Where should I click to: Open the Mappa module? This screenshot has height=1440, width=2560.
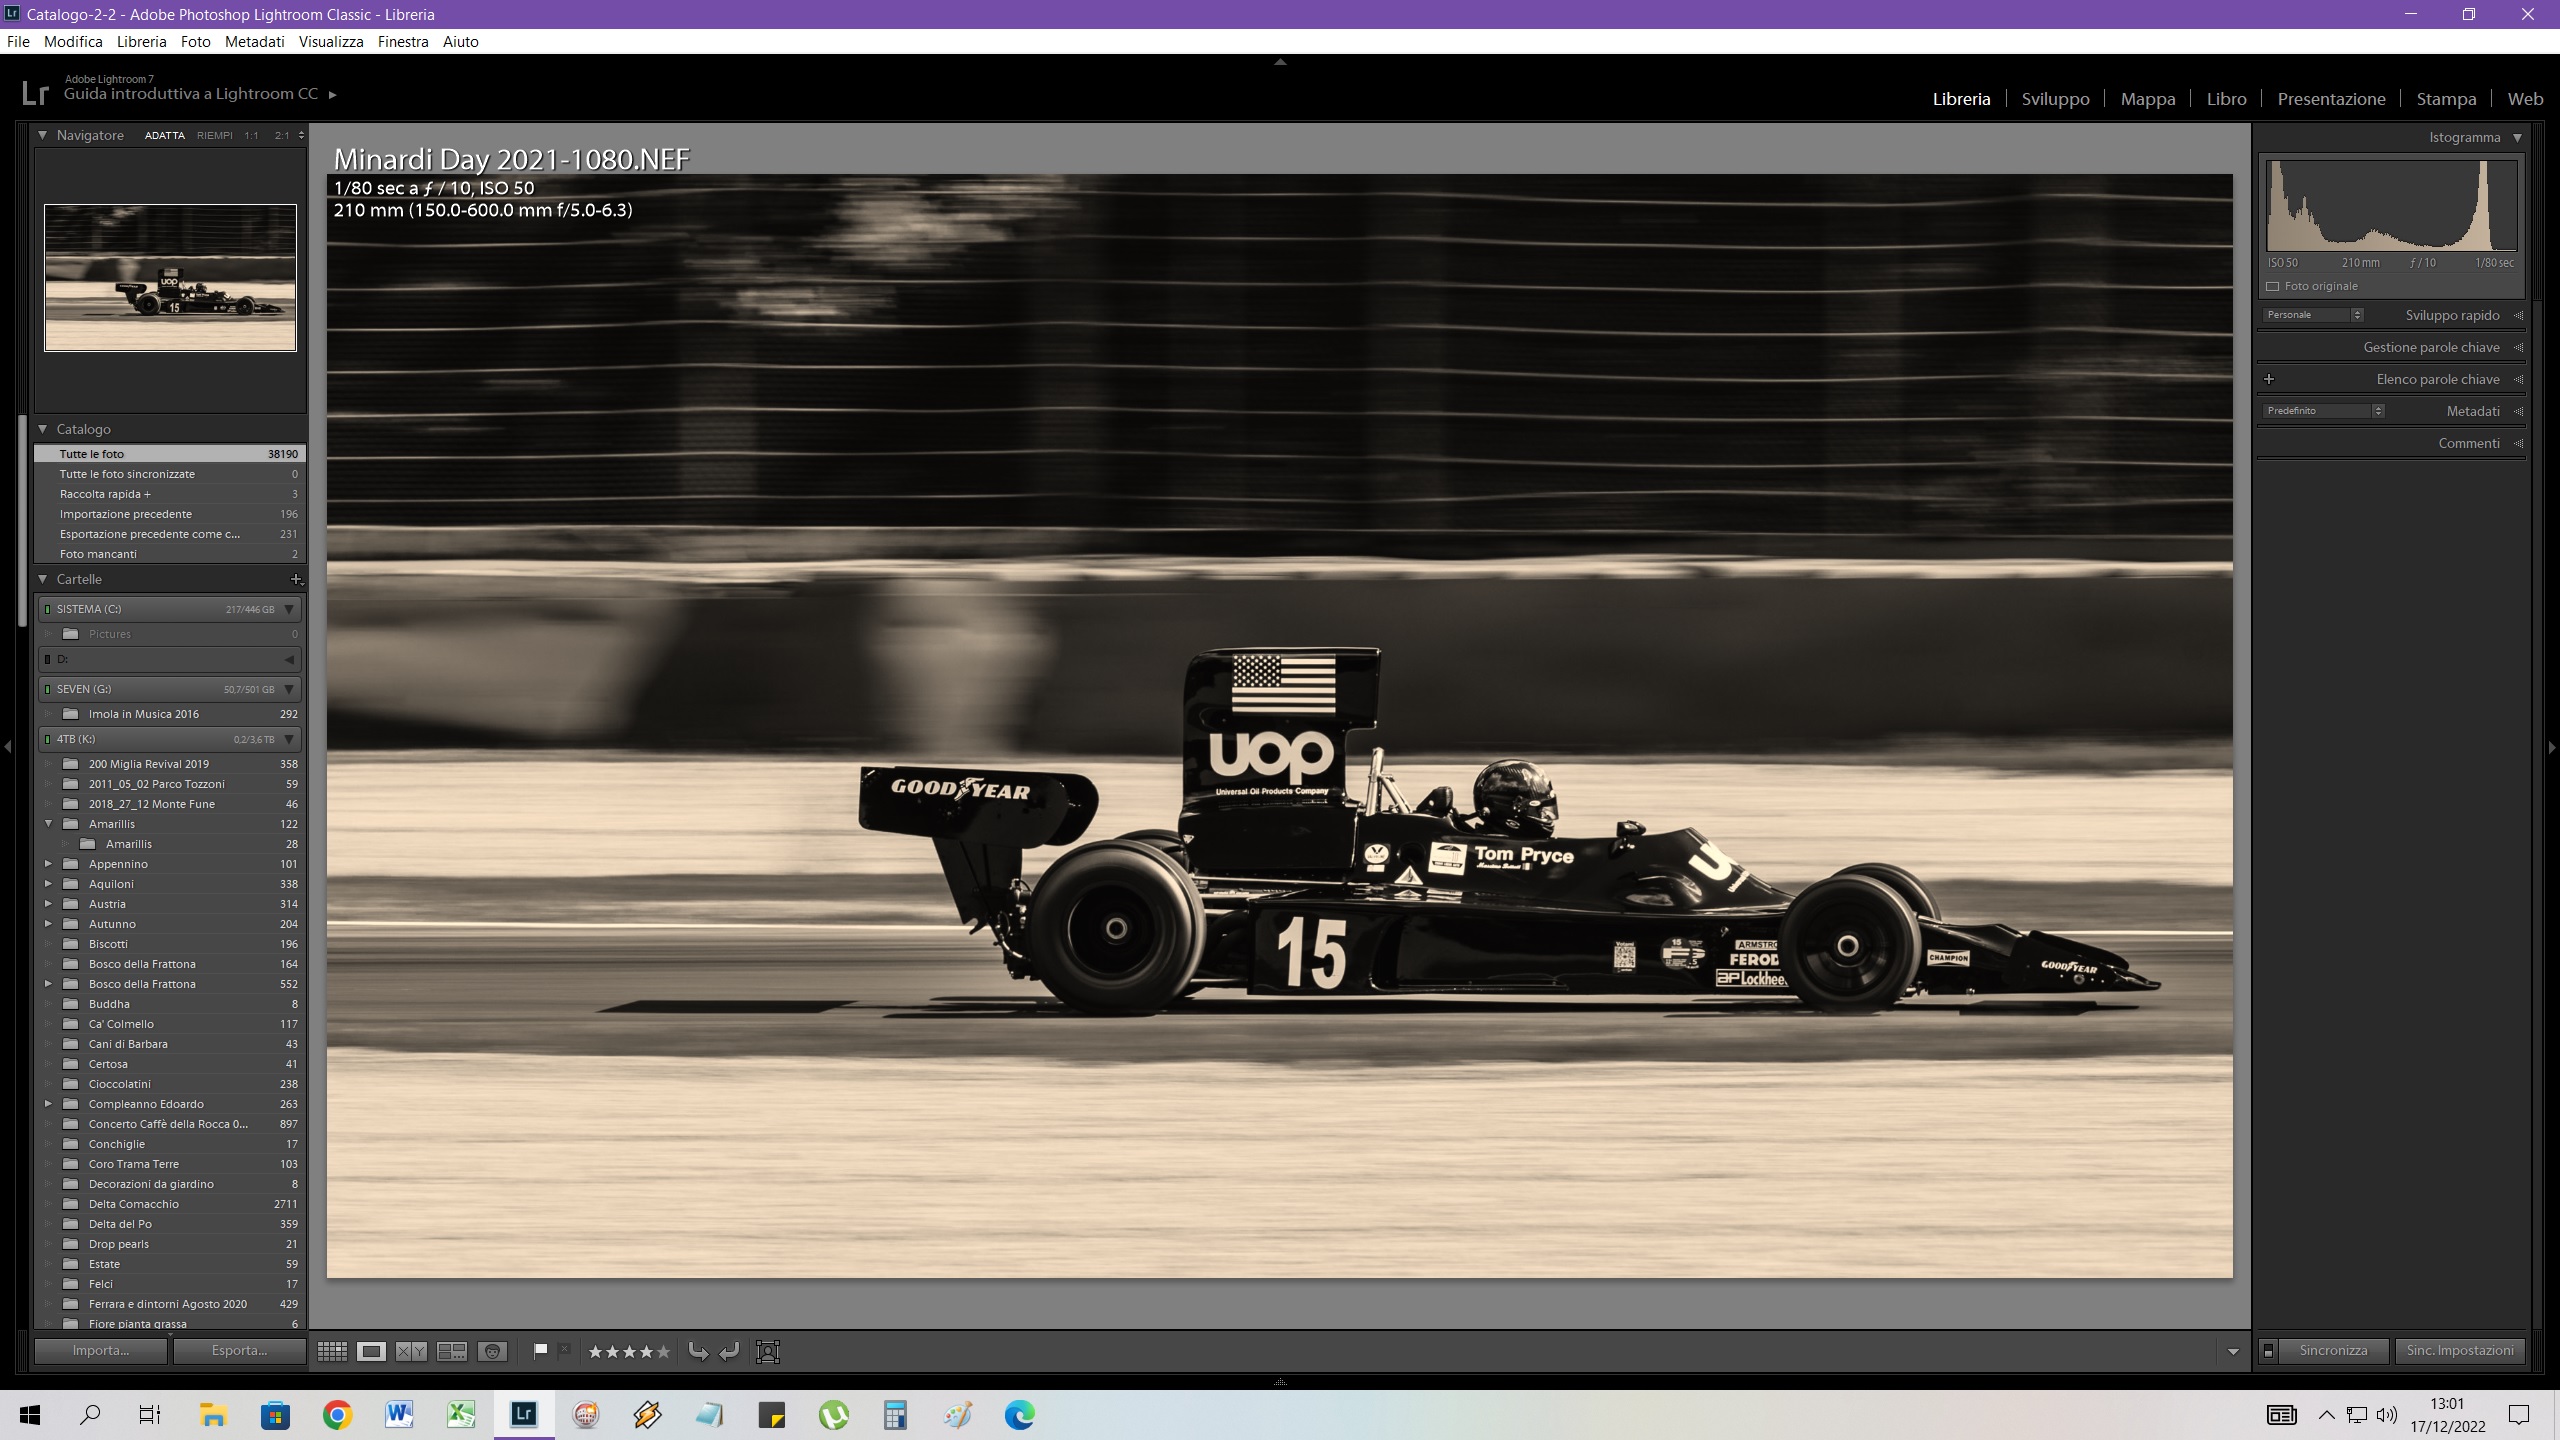coord(2147,99)
